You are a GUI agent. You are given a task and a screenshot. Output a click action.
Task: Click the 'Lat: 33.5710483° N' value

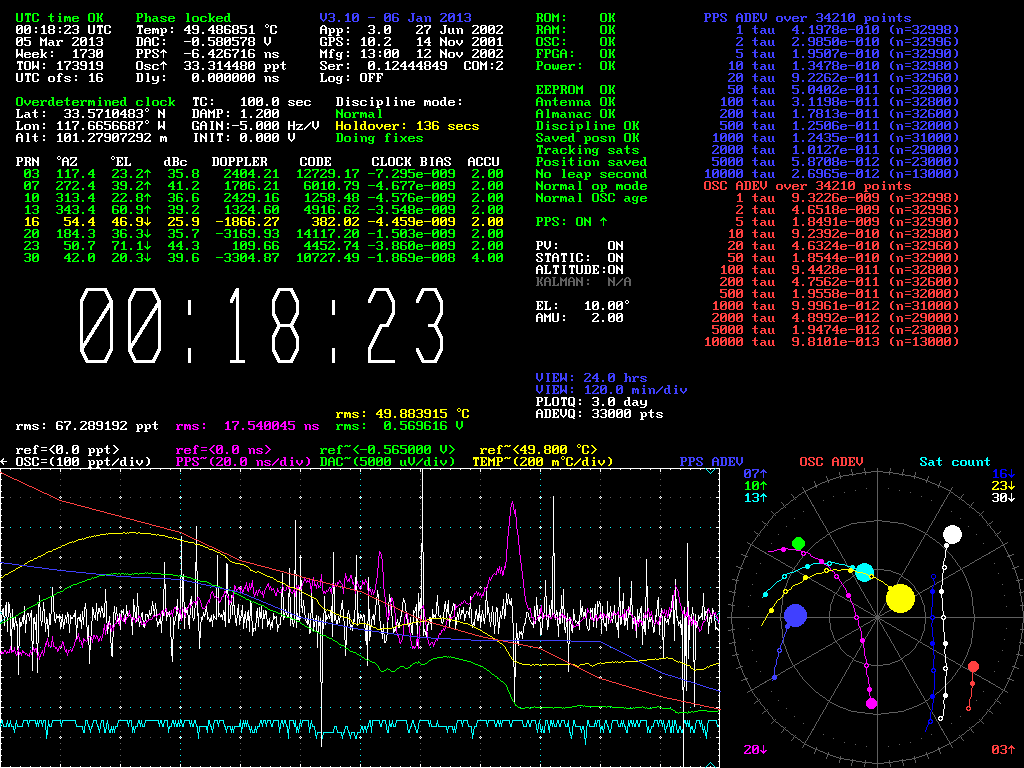(x=90, y=114)
